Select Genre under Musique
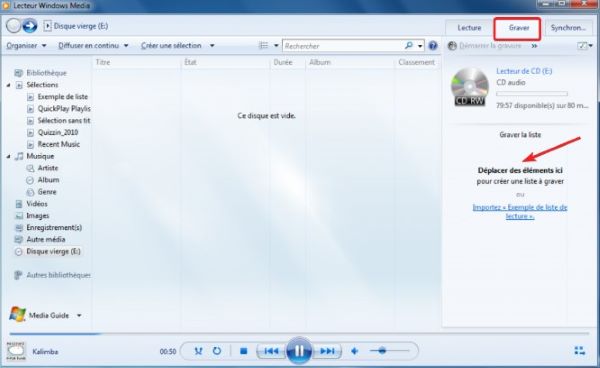 pyautogui.click(x=47, y=192)
